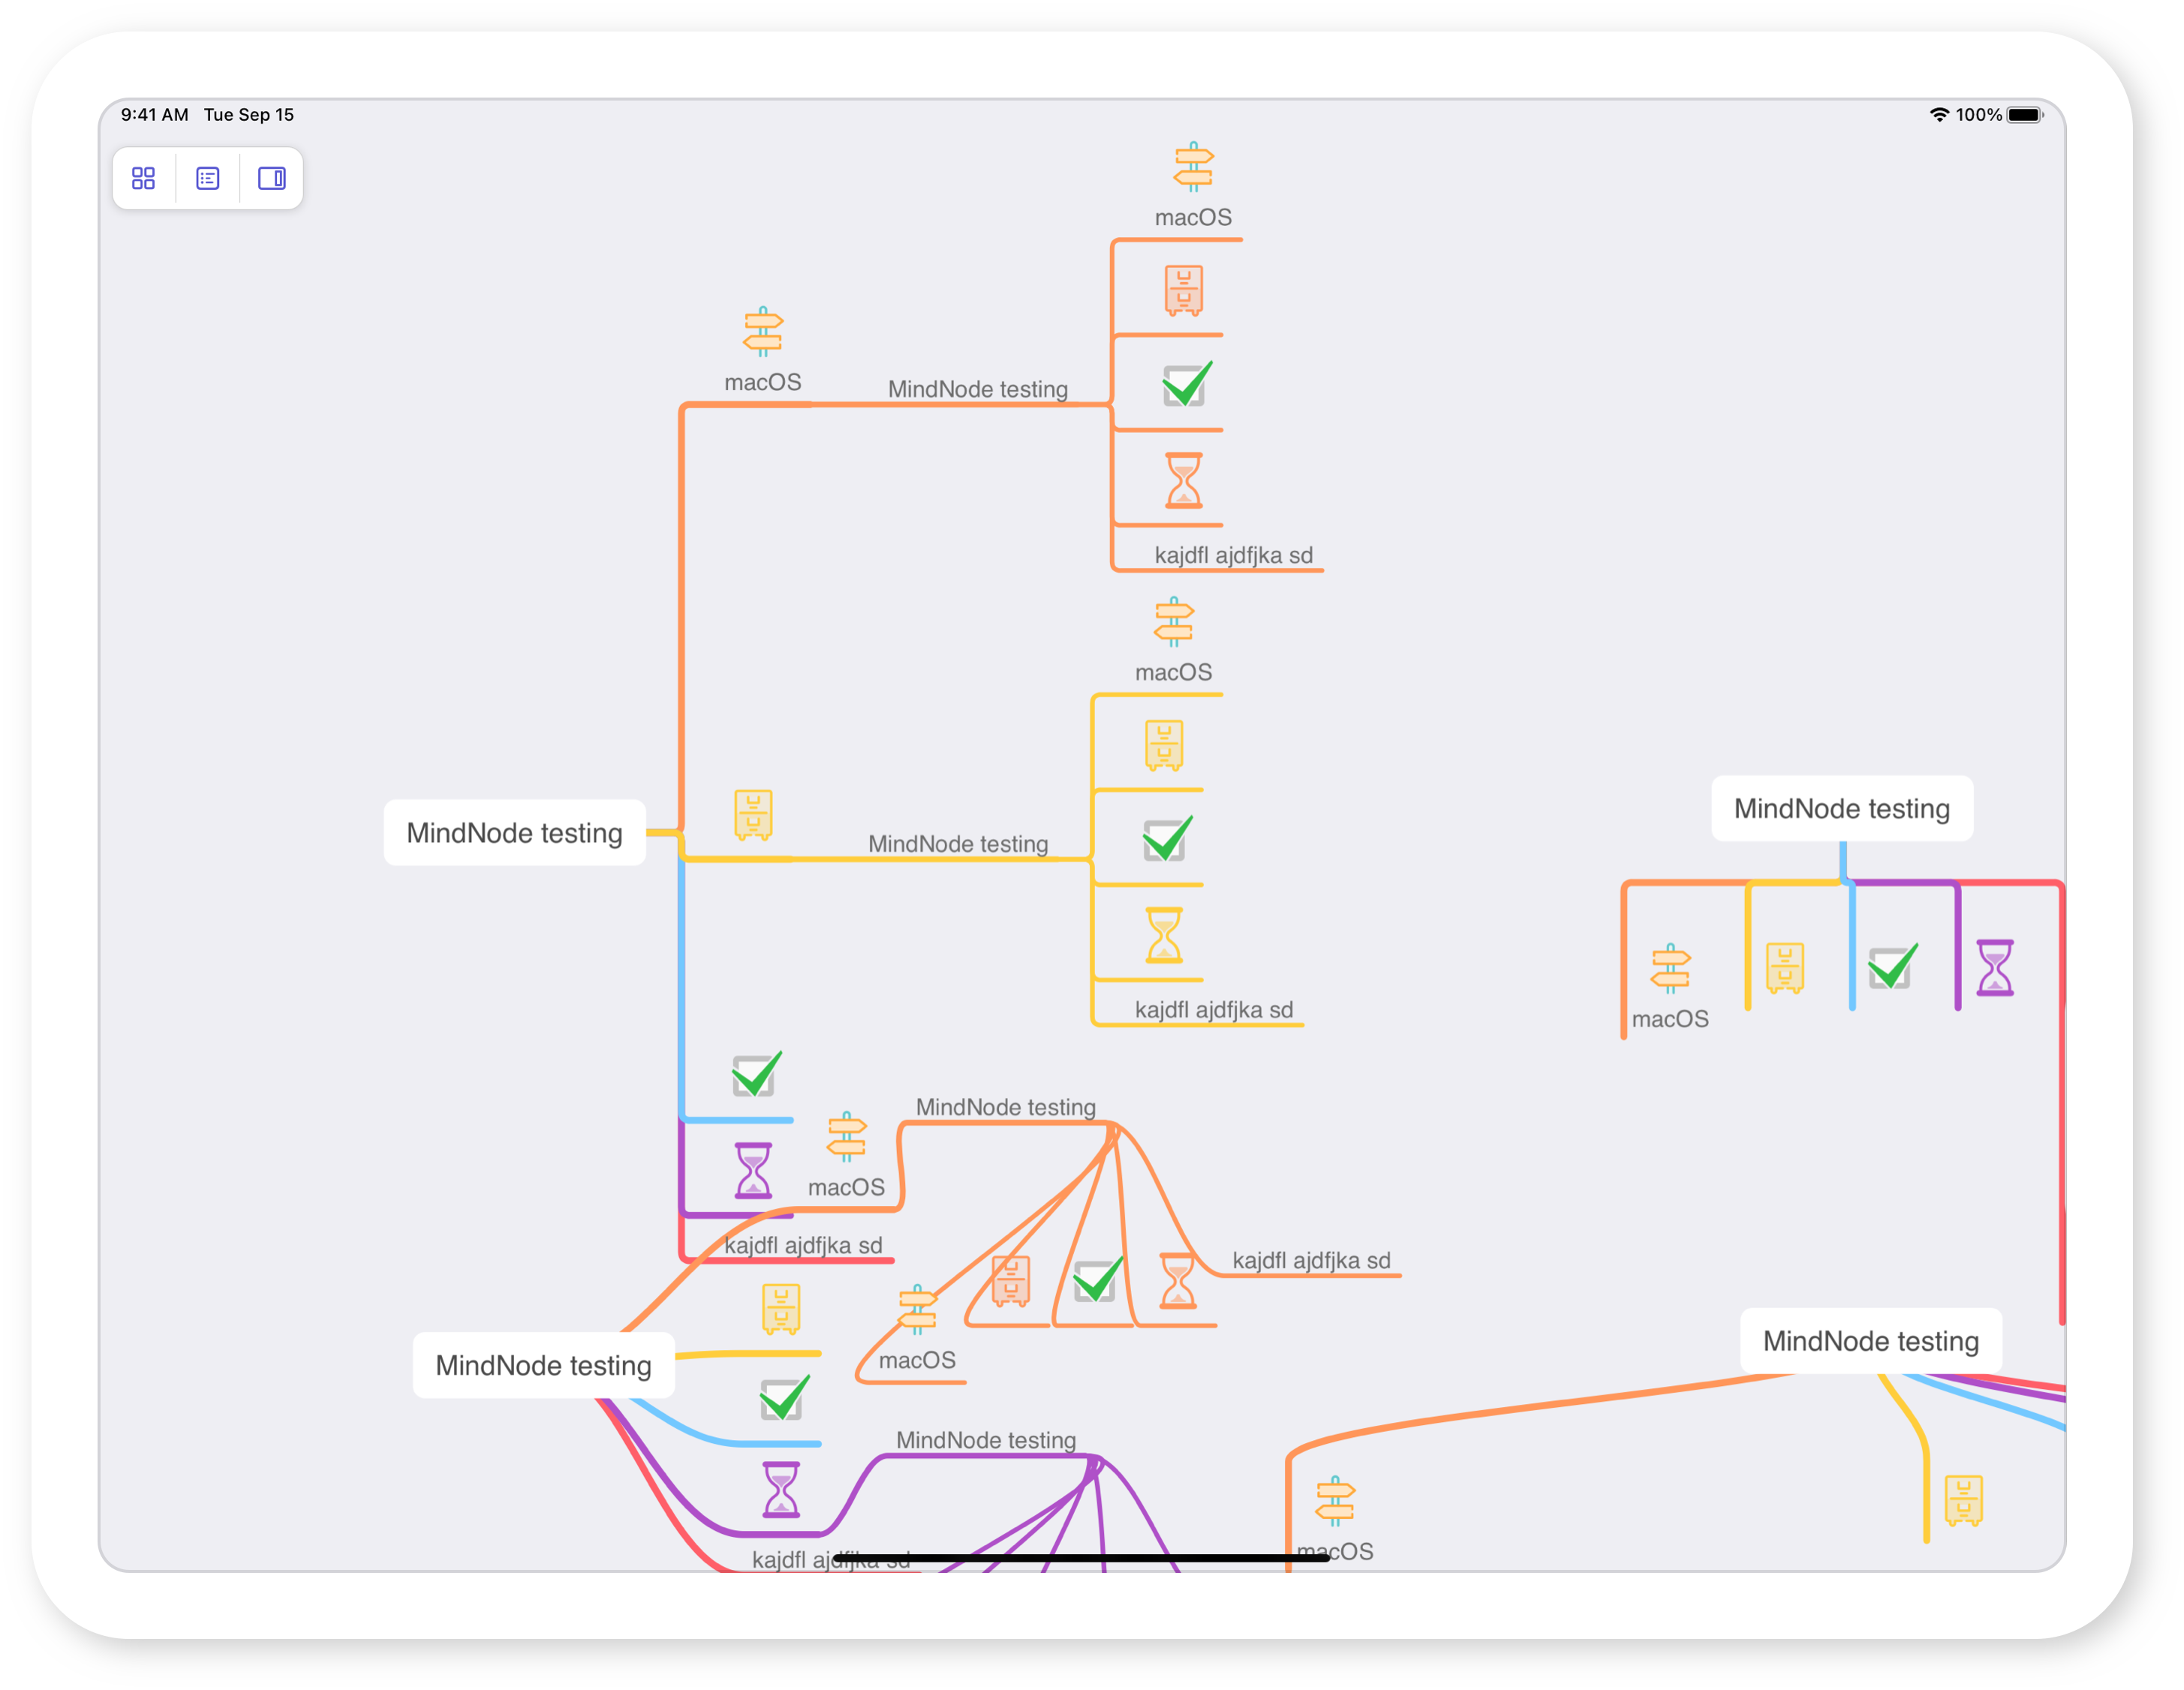Select orange filing cabinet sticker in top bracket list
This screenshot has width=2184, height=1690.
tap(1184, 291)
